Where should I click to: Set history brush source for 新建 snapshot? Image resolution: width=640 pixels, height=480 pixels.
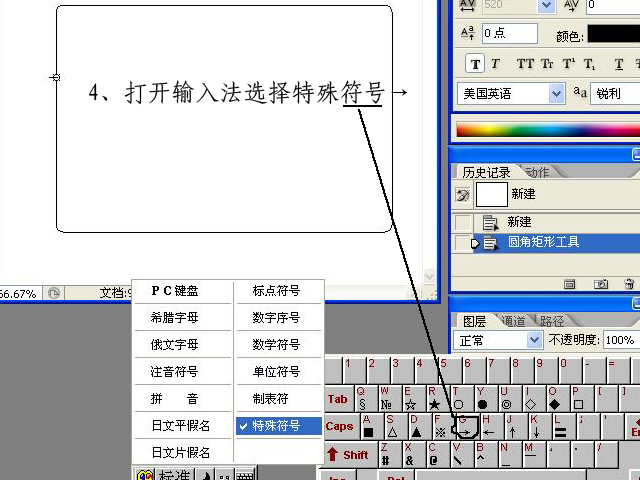[x=463, y=195]
